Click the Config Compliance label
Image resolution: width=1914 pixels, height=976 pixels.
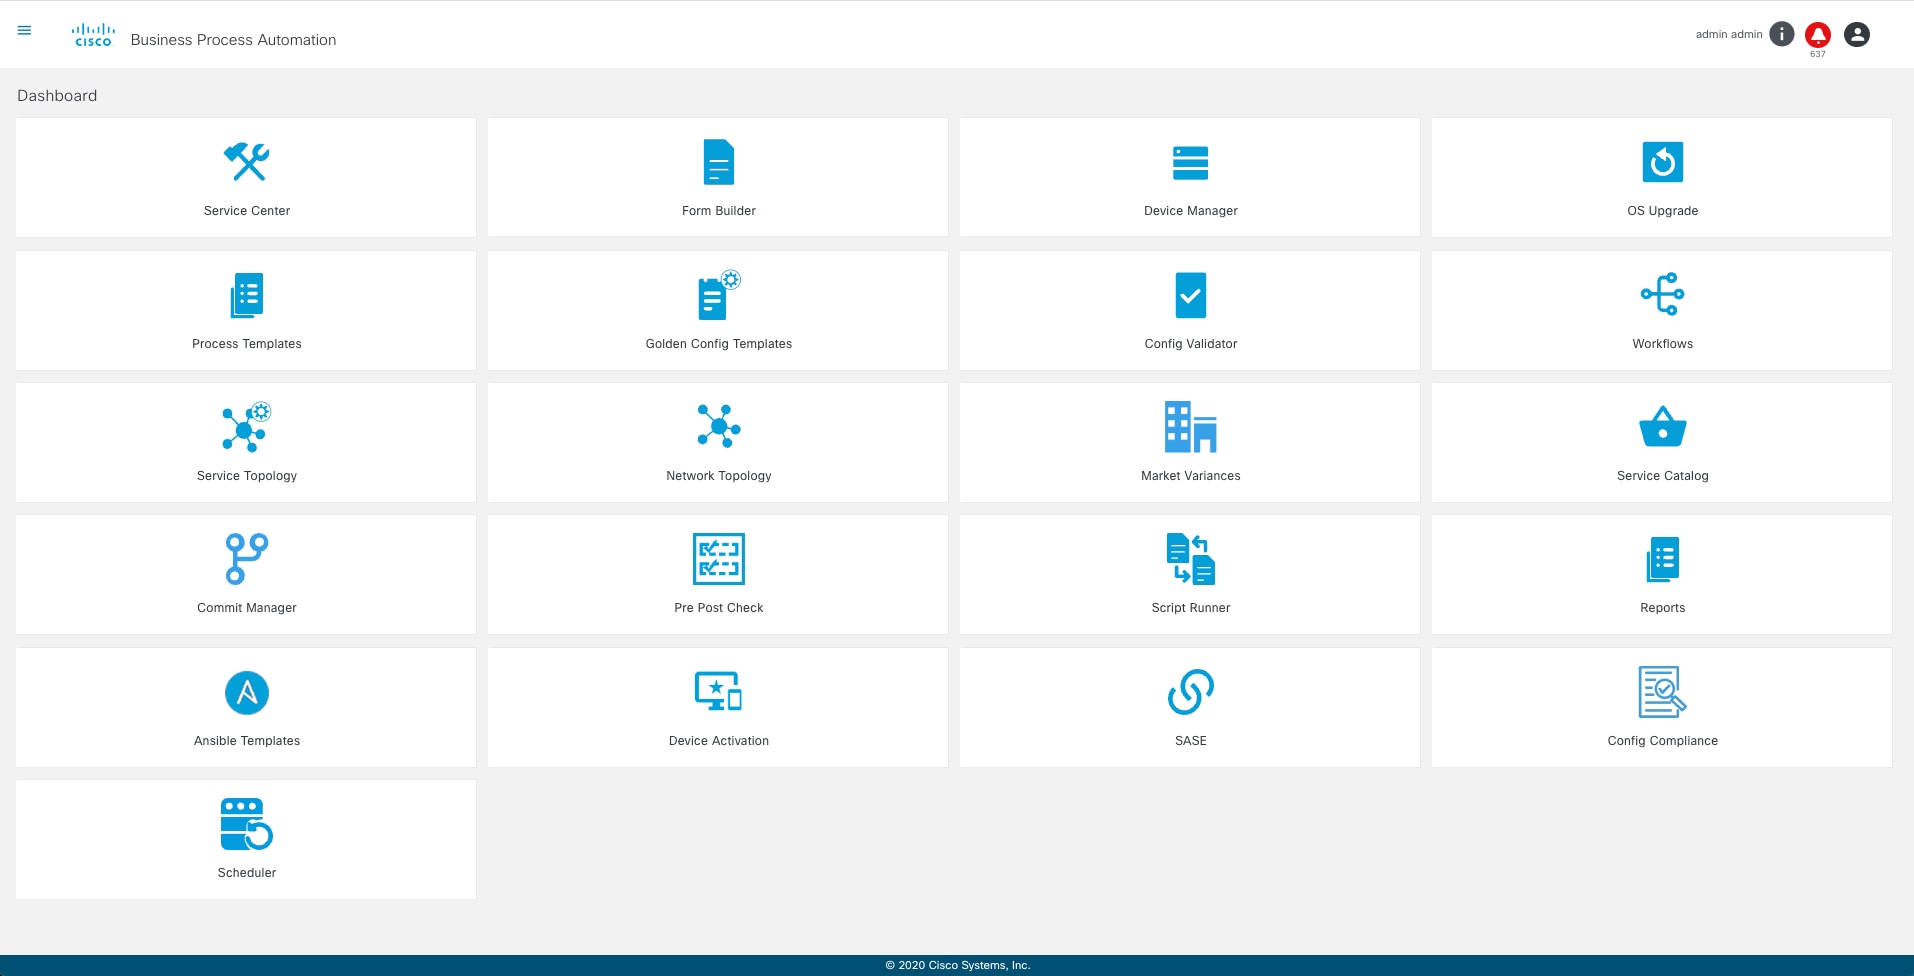point(1663,741)
